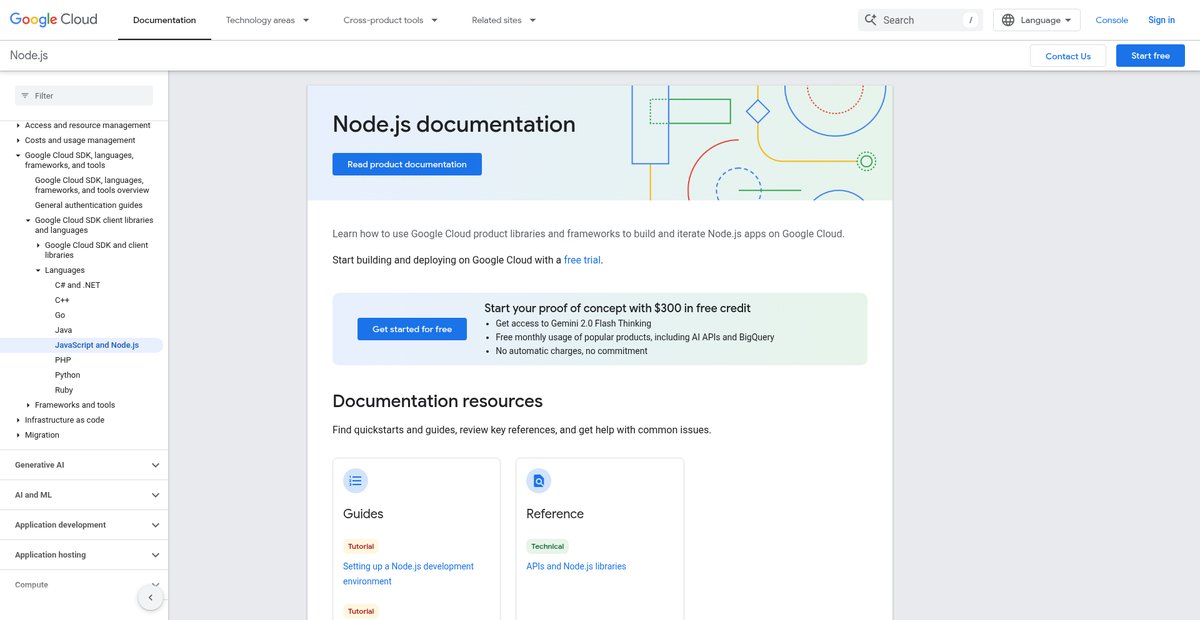This screenshot has width=1200, height=620.
Task: Click the Technical tag in Reference card
Action: click(547, 547)
